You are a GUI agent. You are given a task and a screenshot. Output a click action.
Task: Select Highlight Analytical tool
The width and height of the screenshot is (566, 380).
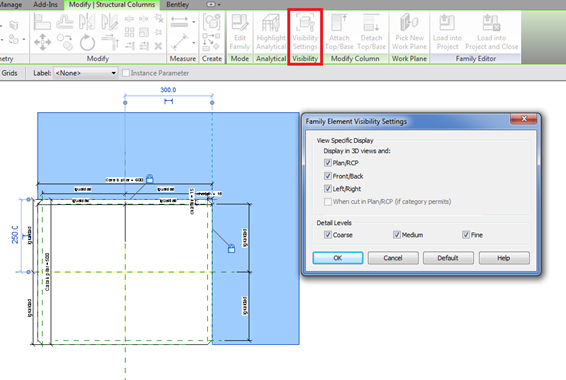pos(271,32)
